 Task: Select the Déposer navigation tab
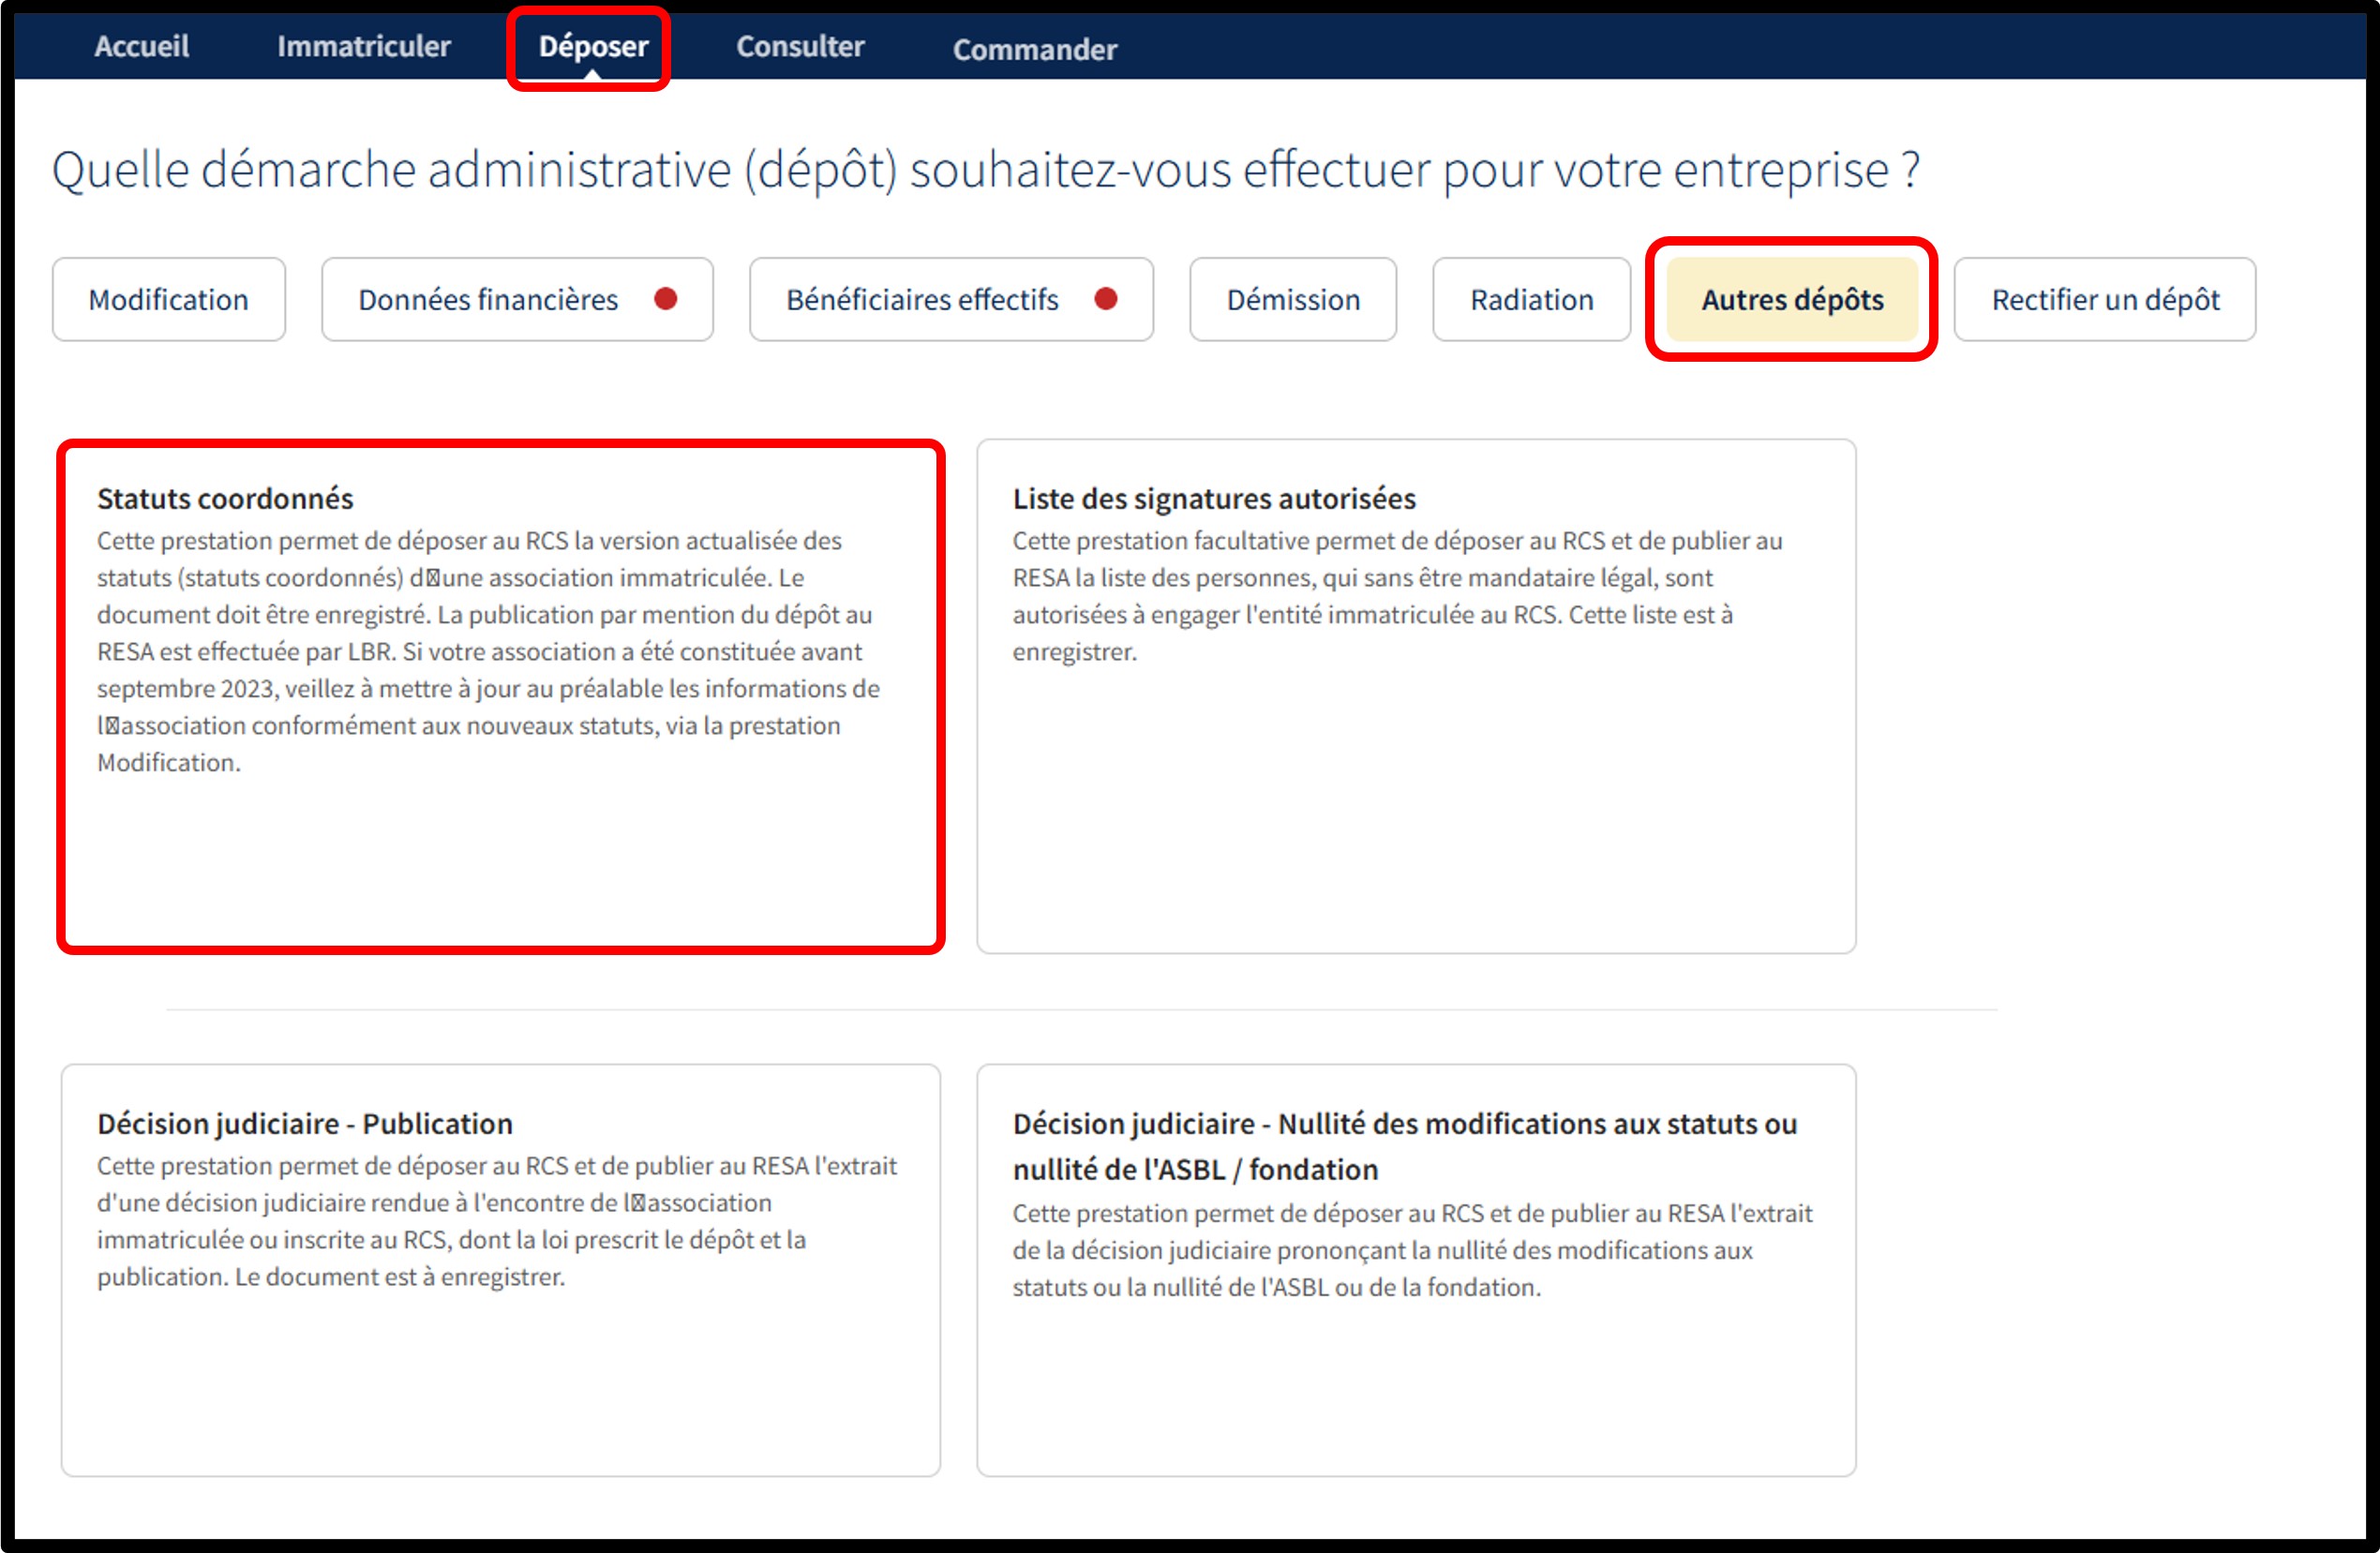tap(593, 46)
